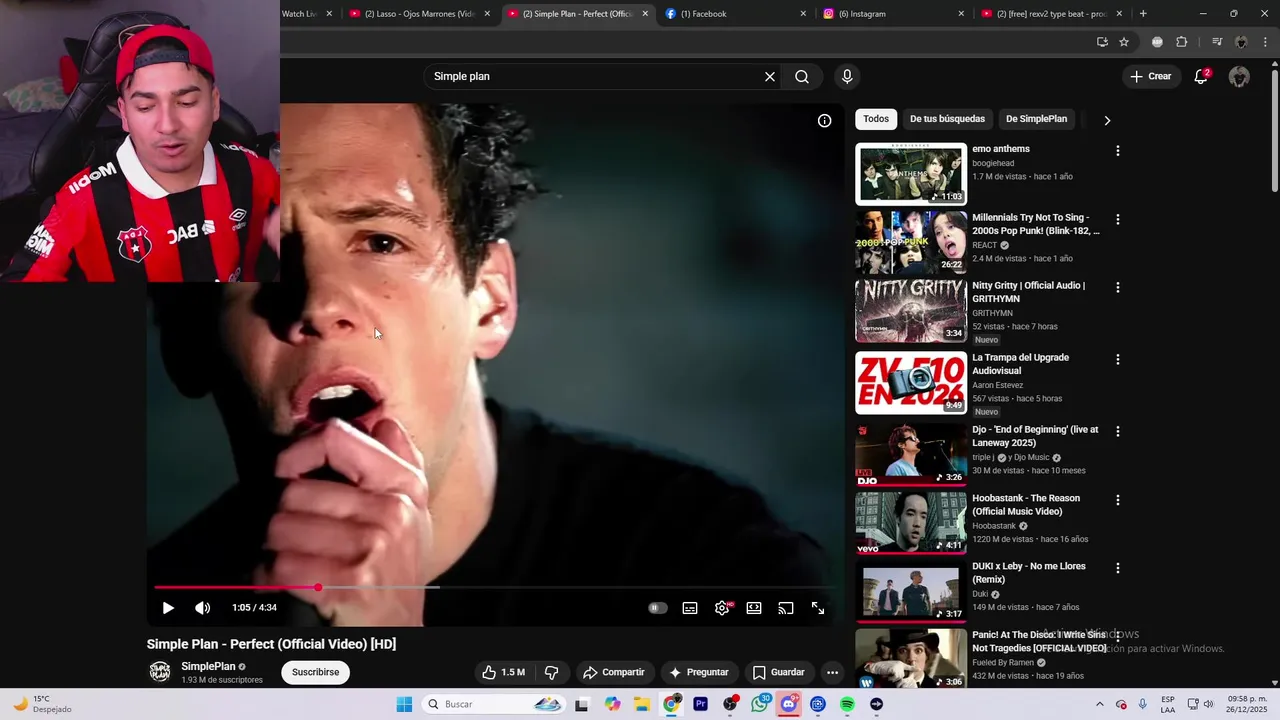Open the 'emo anthems' video thumbnail
The image size is (1280, 720).
pyautogui.click(x=911, y=174)
